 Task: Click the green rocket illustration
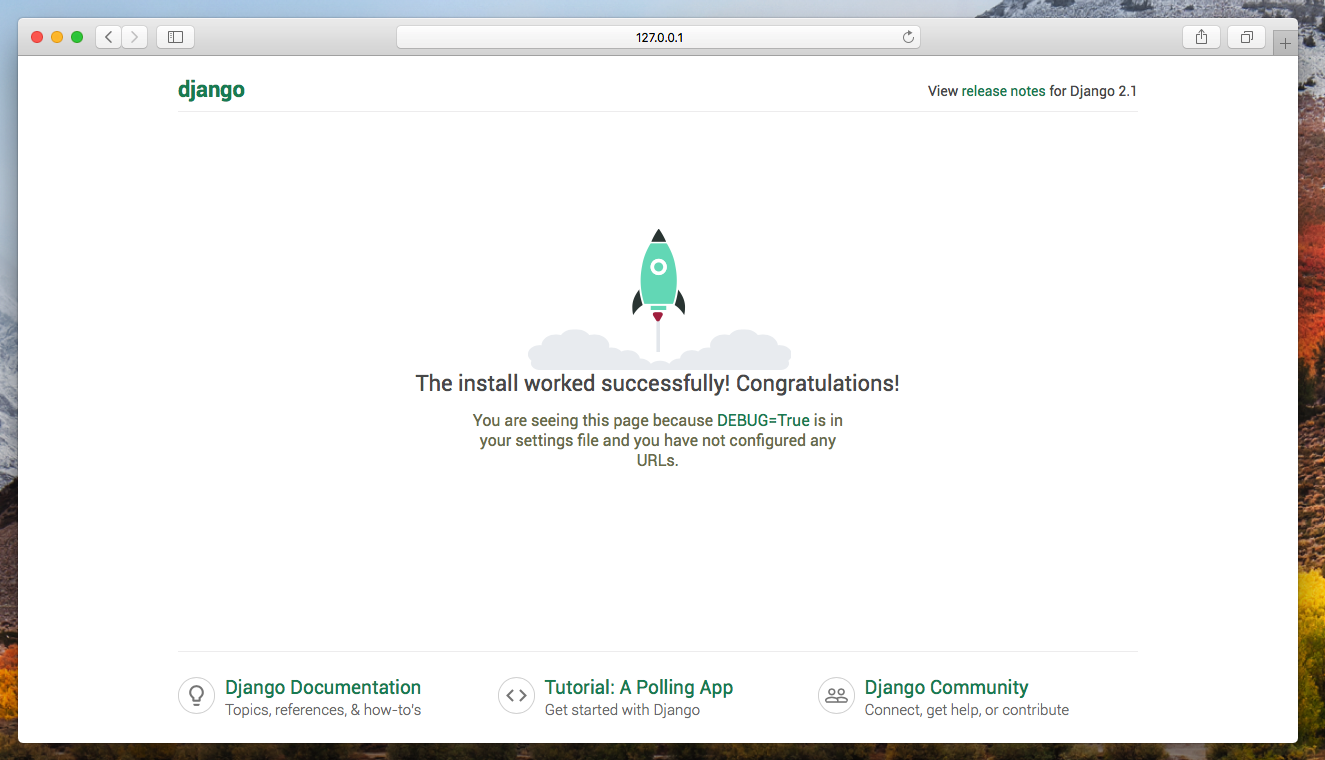pyautogui.click(x=658, y=290)
